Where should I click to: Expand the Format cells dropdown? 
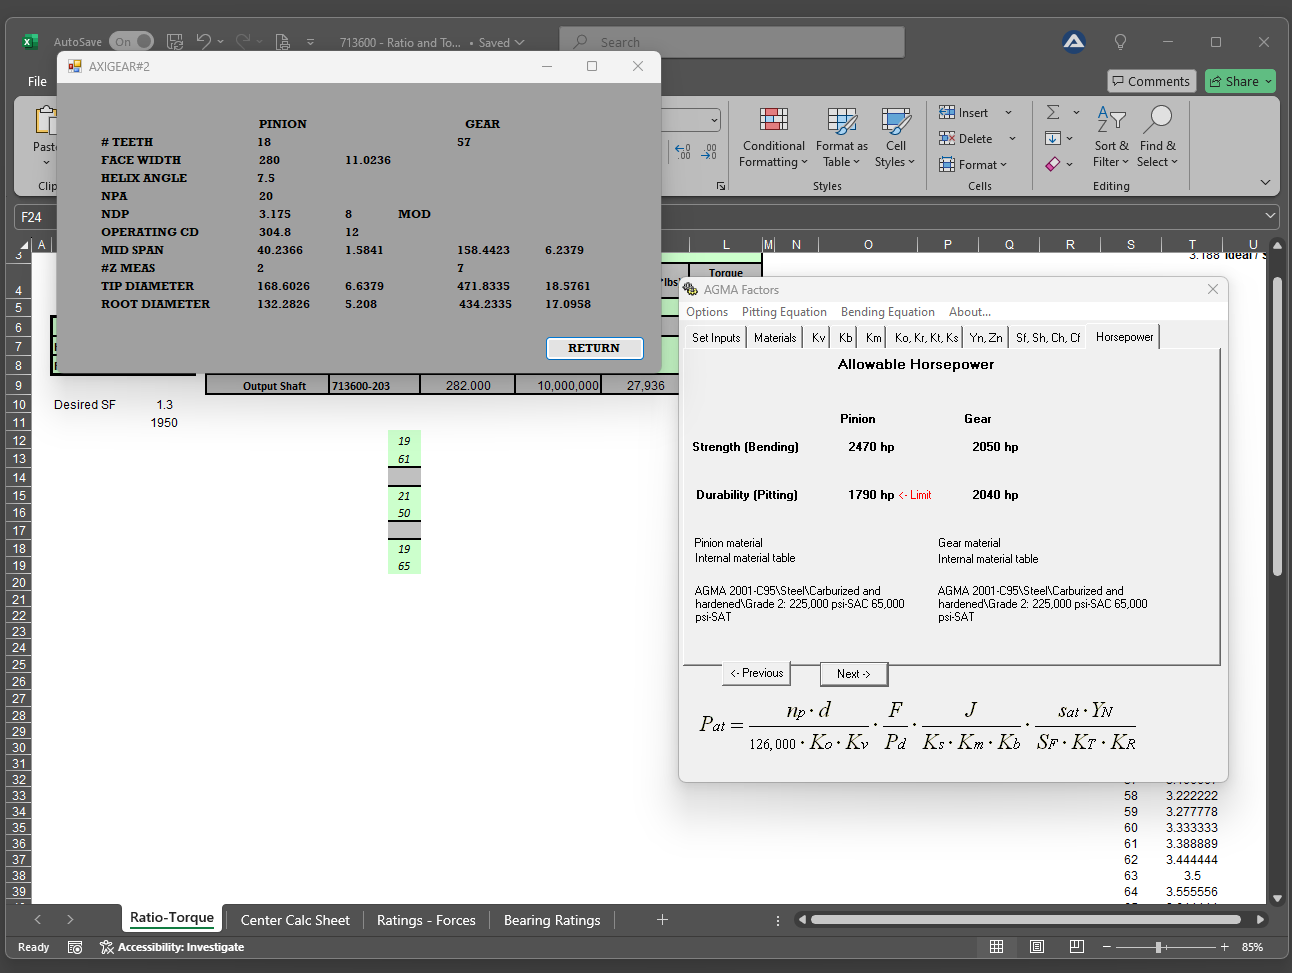tap(1003, 165)
